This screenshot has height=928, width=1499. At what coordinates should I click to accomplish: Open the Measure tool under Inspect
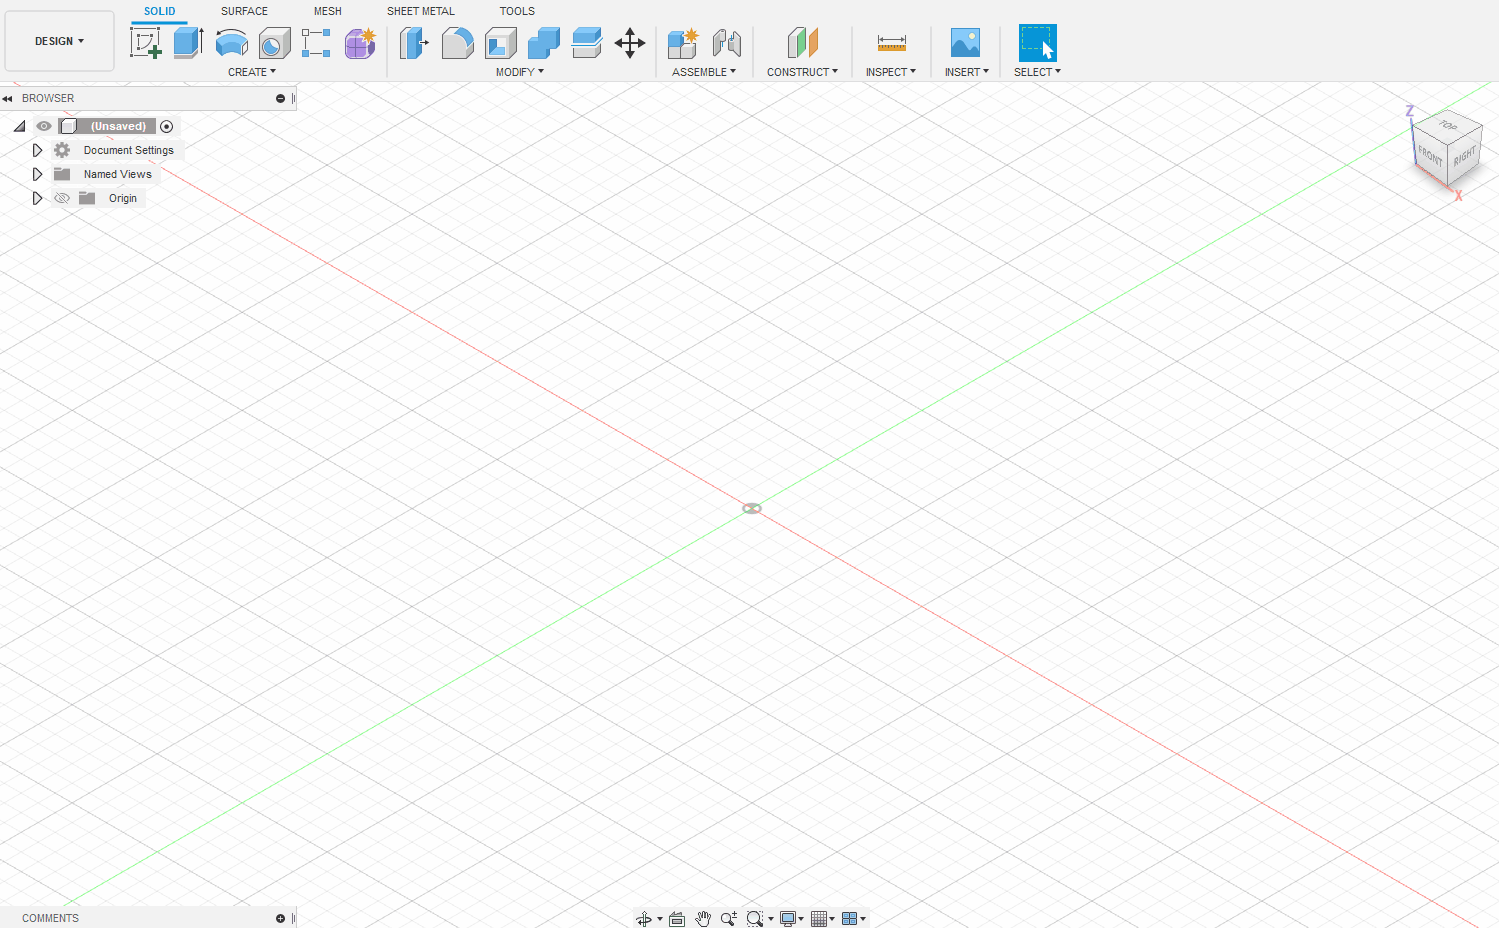tap(889, 43)
